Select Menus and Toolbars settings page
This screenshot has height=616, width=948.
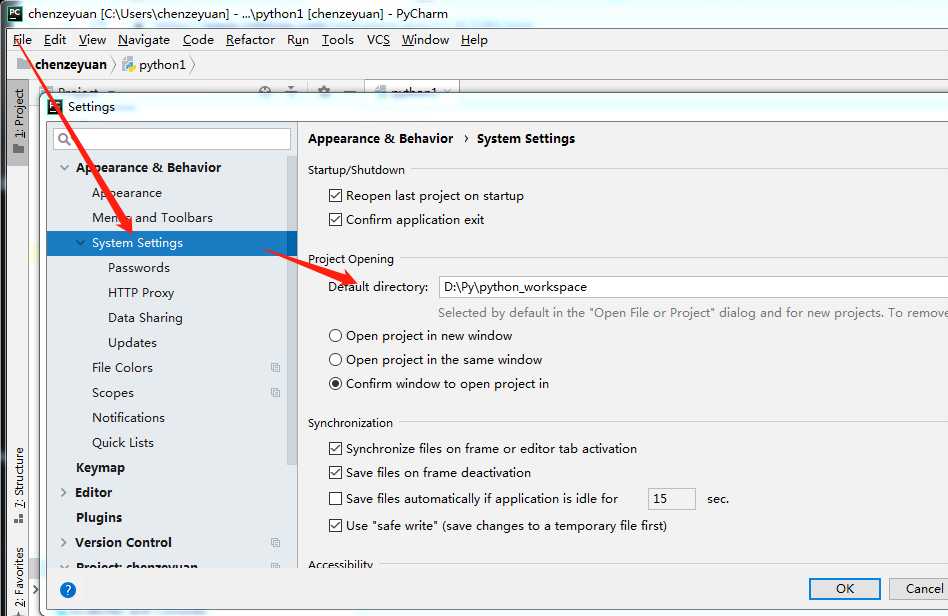[x=152, y=218]
